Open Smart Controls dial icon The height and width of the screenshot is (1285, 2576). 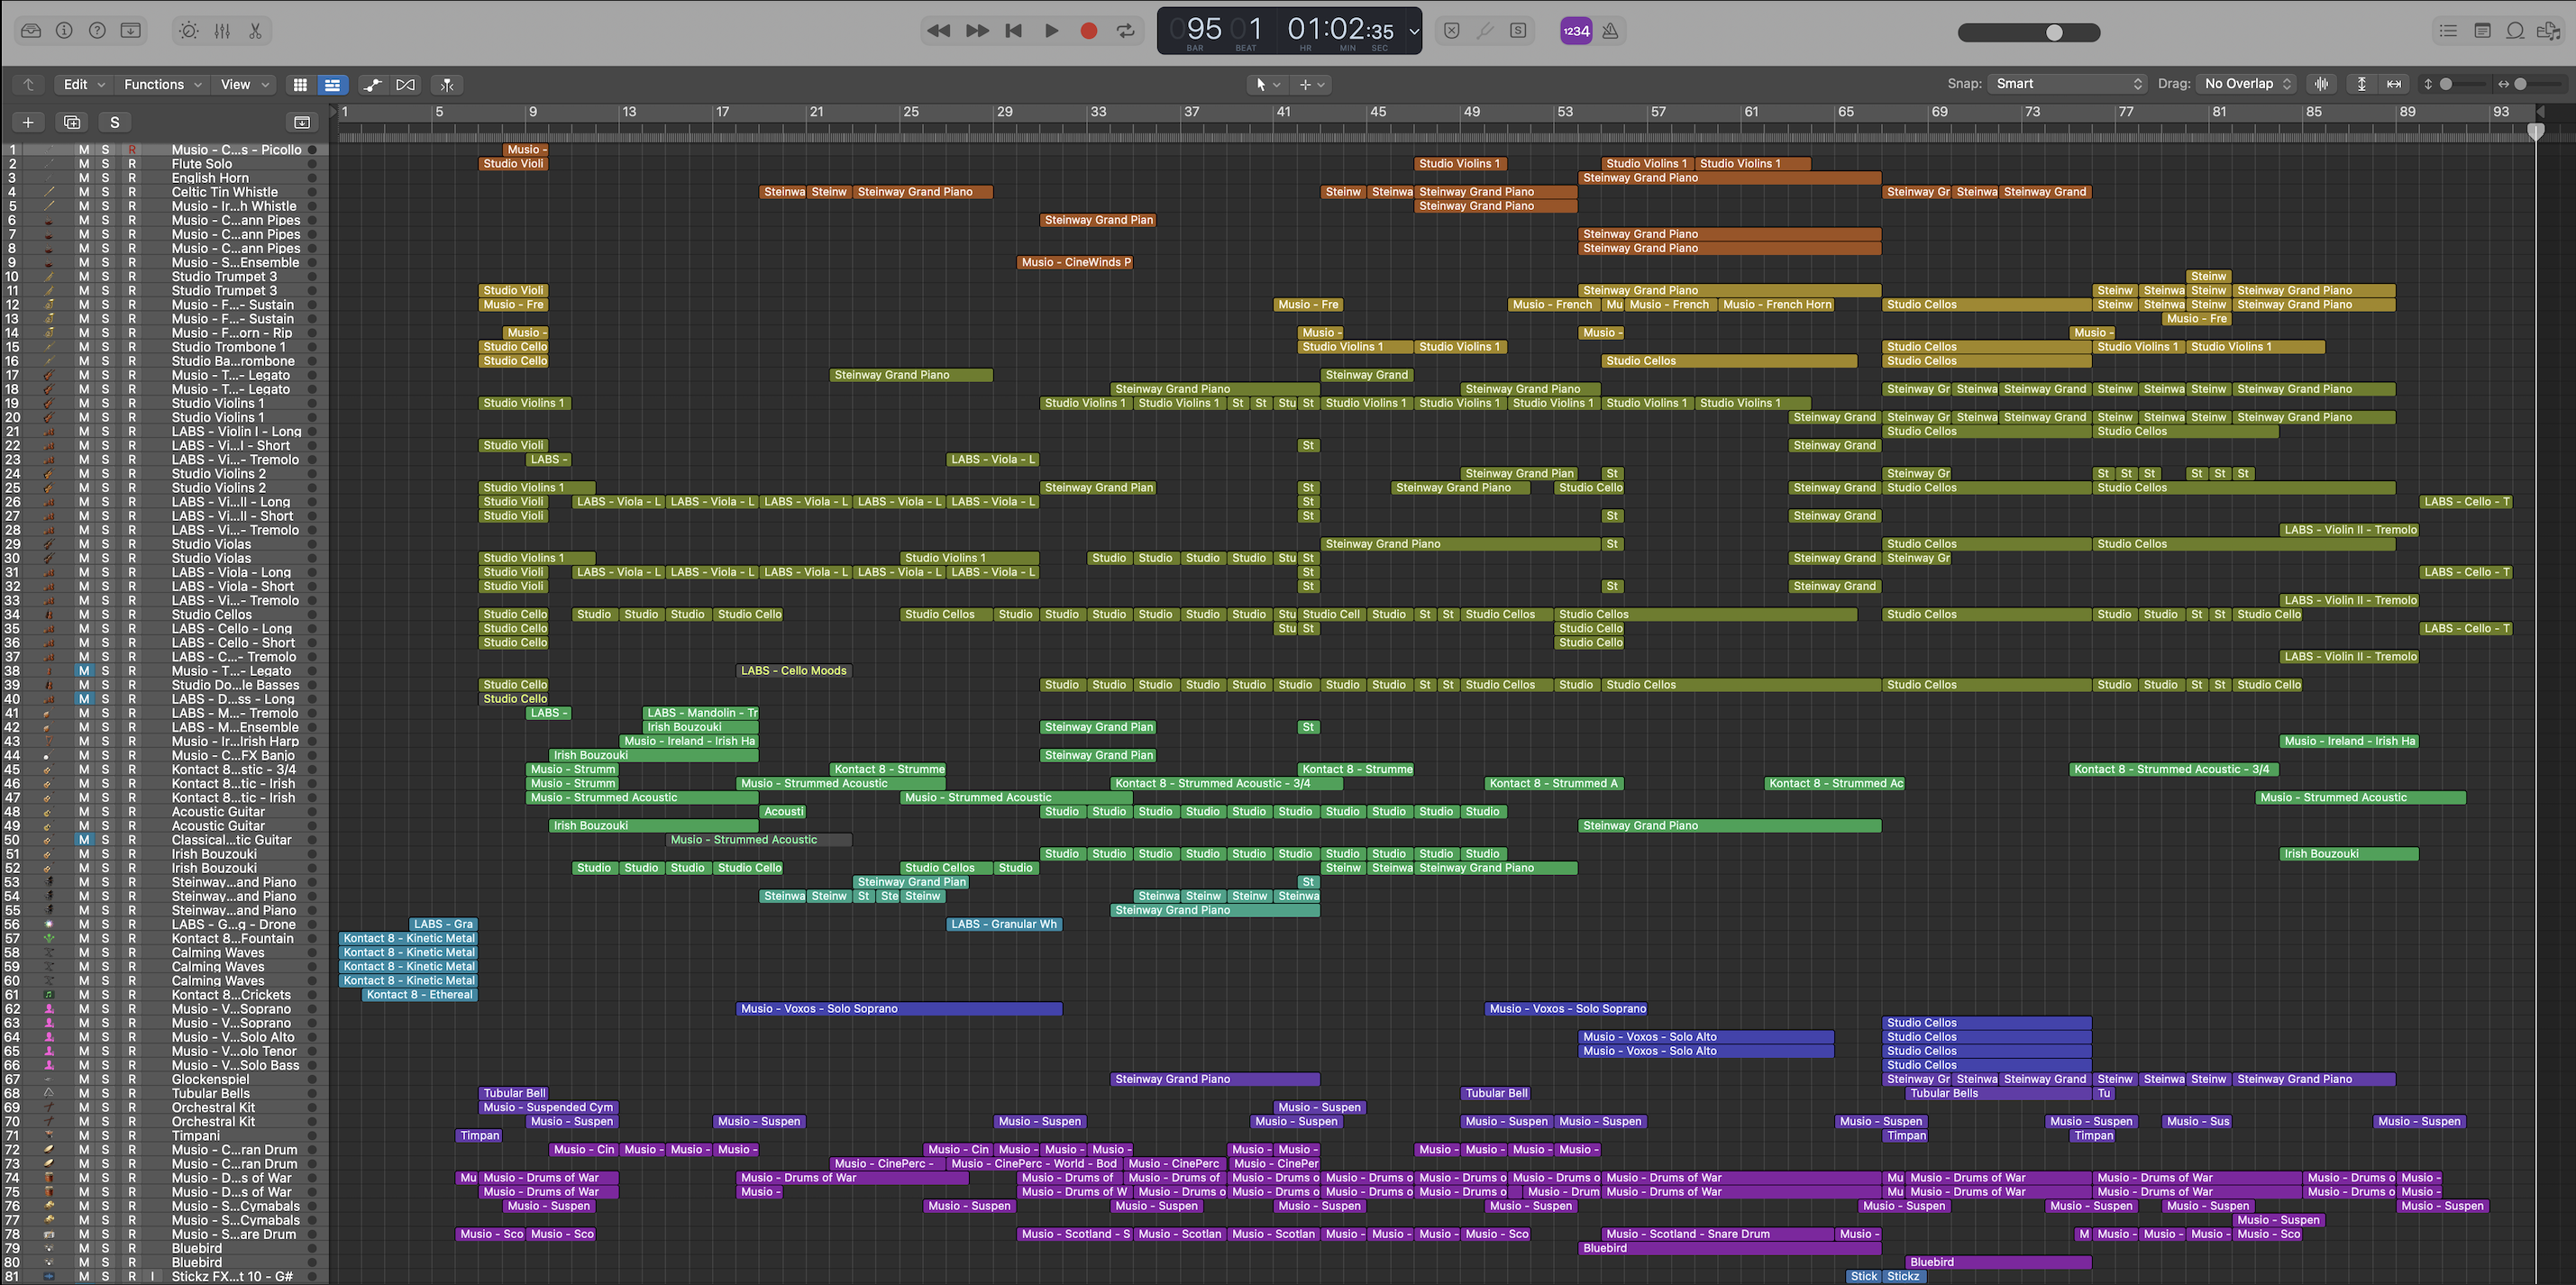point(188,31)
